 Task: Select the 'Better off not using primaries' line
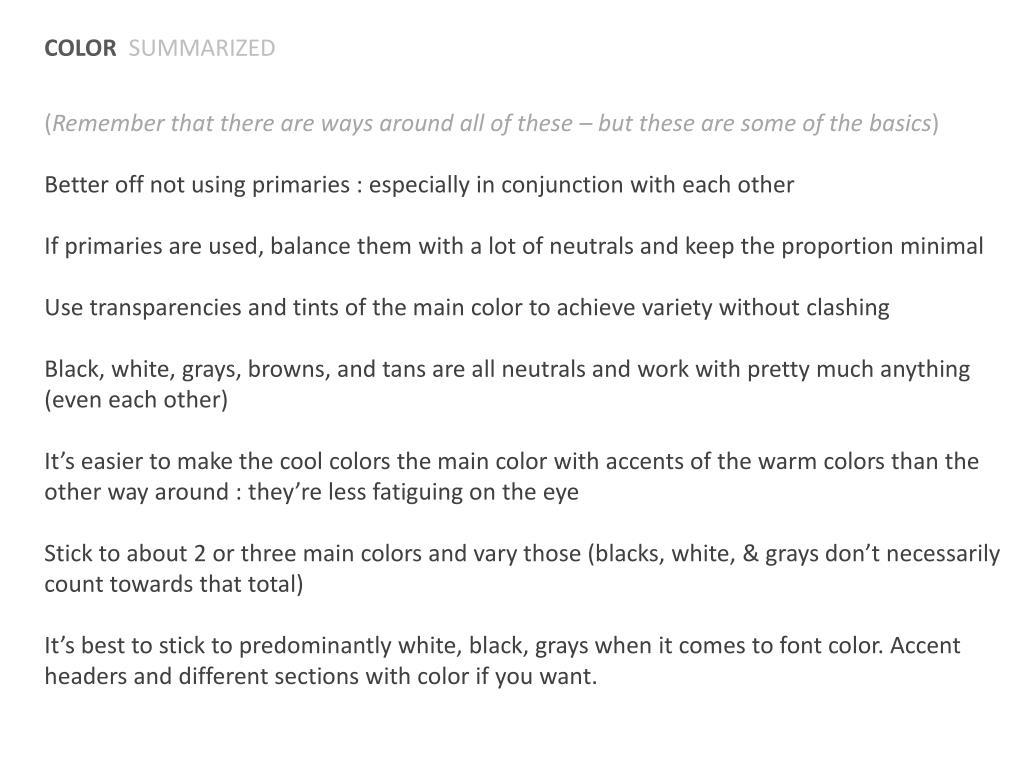pyautogui.click(x=419, y=185)
